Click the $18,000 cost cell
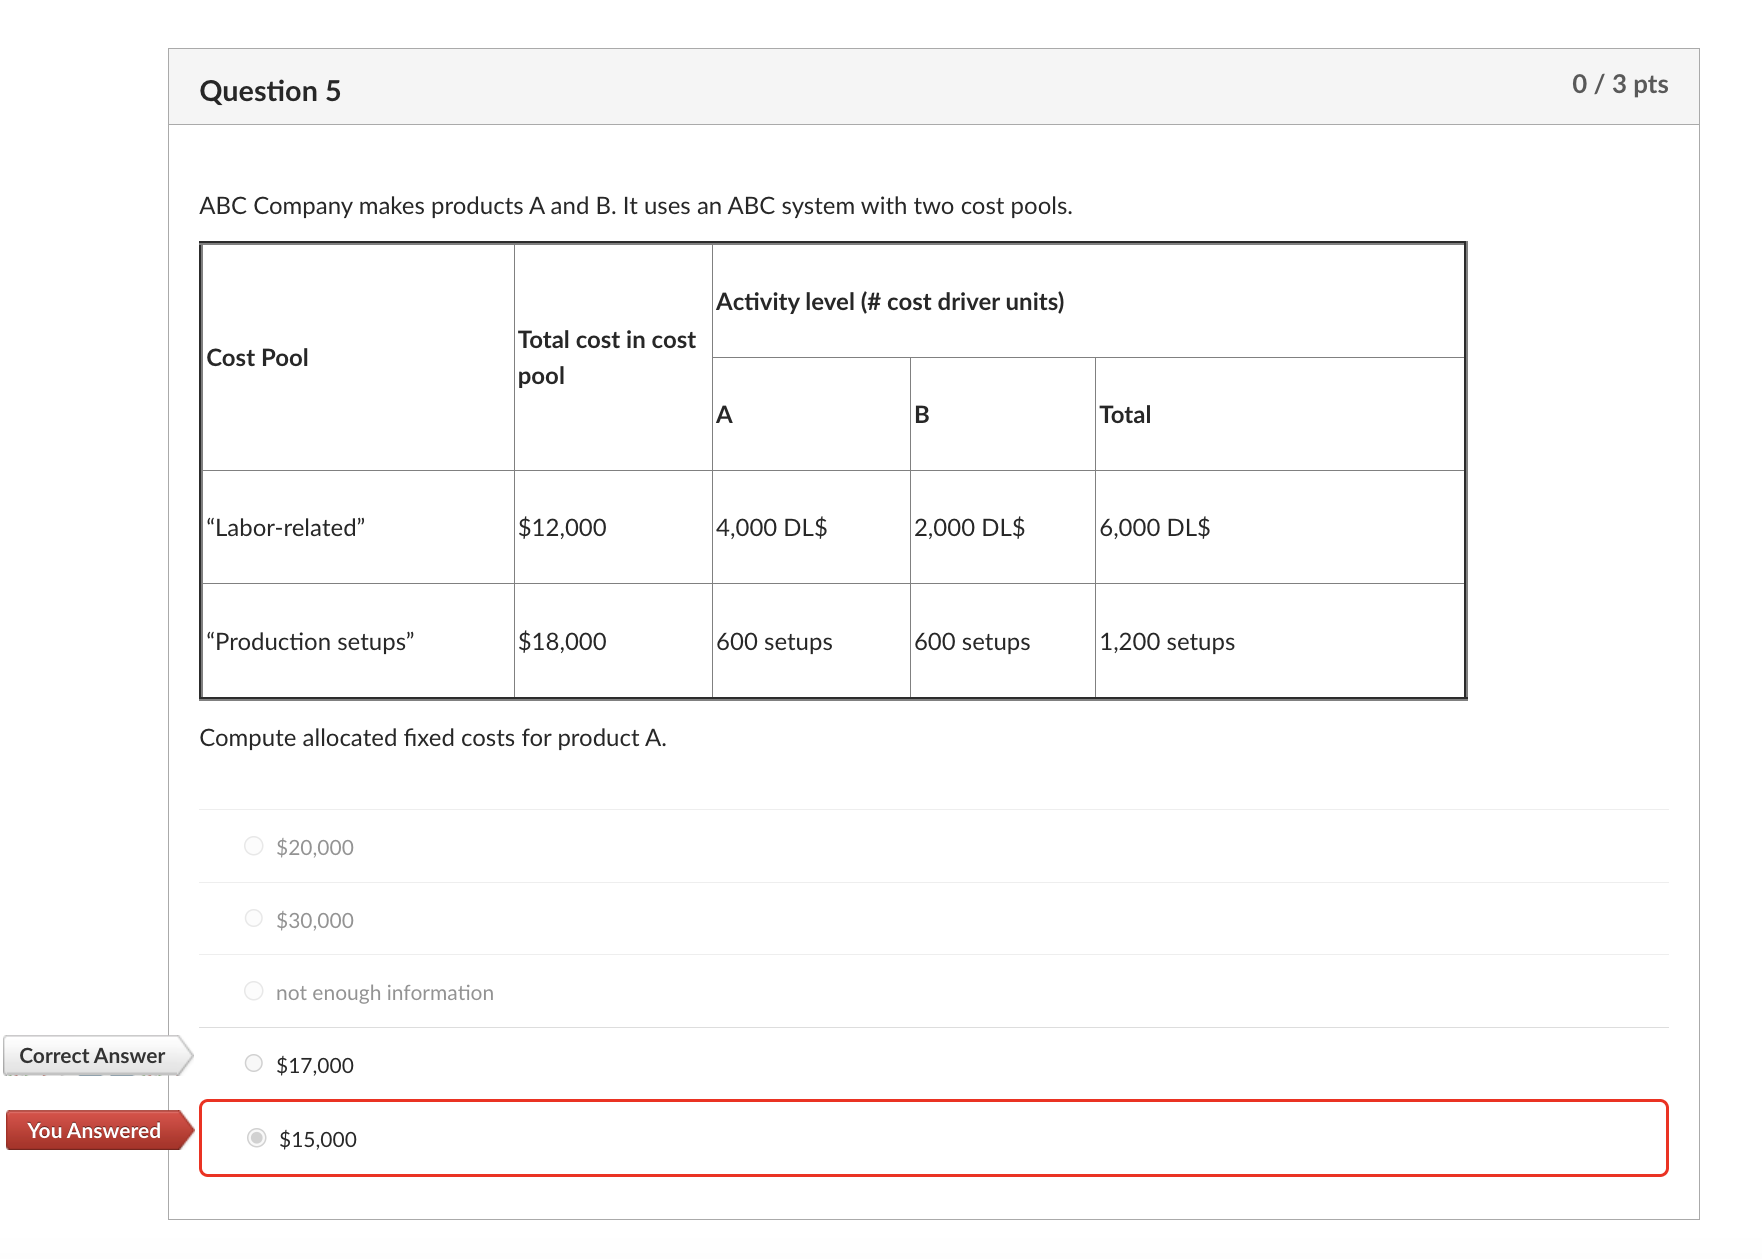 [x=562, y=642]
